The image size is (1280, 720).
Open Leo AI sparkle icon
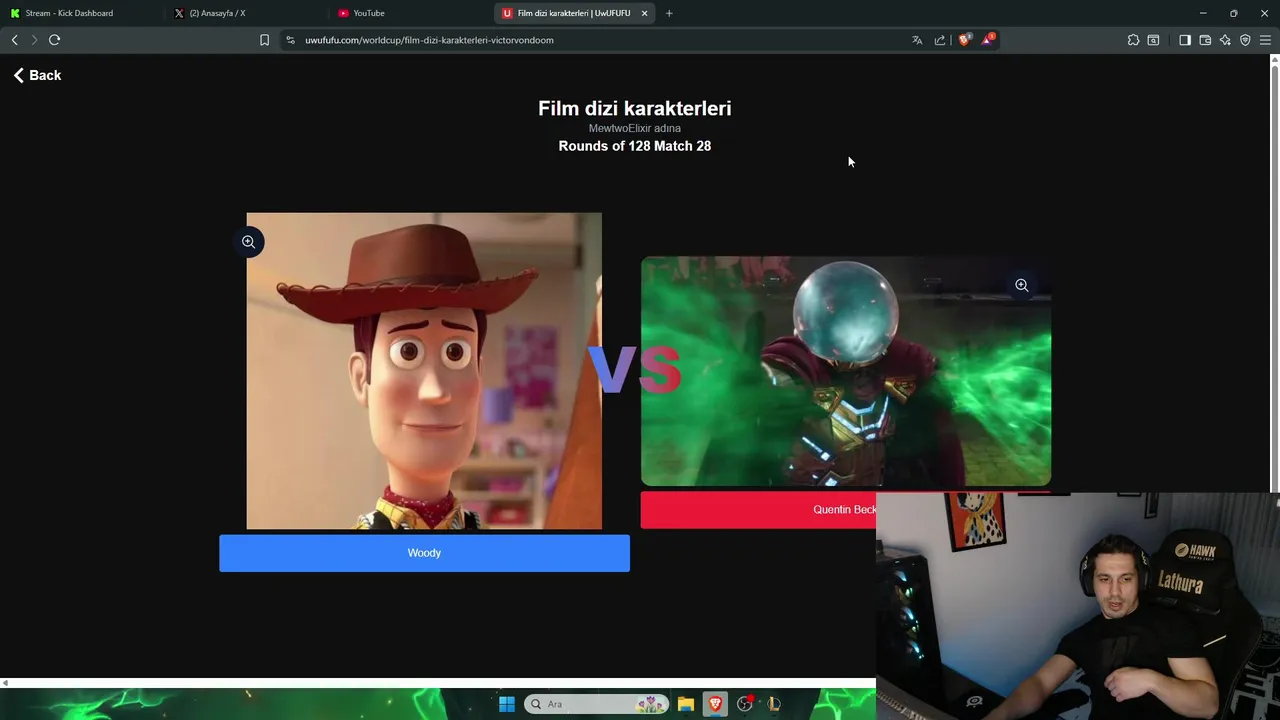click(1225, 40)
